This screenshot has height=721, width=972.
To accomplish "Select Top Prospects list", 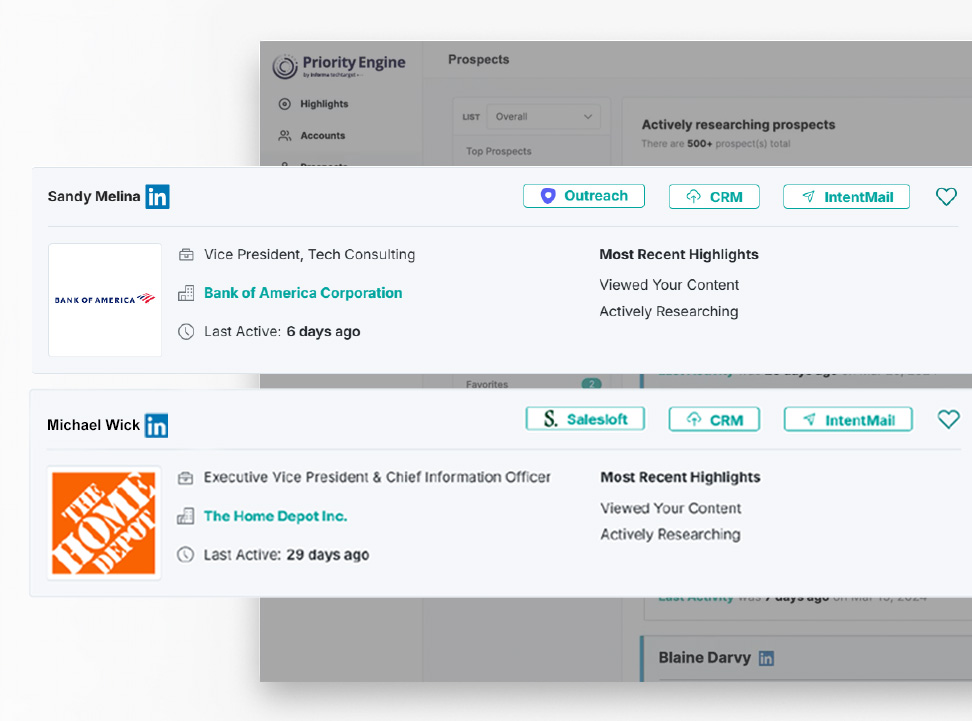I will (499, 151).
